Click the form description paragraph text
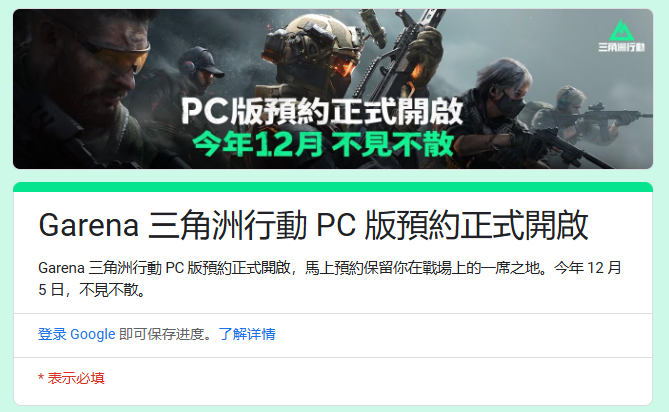 point(329,279)
